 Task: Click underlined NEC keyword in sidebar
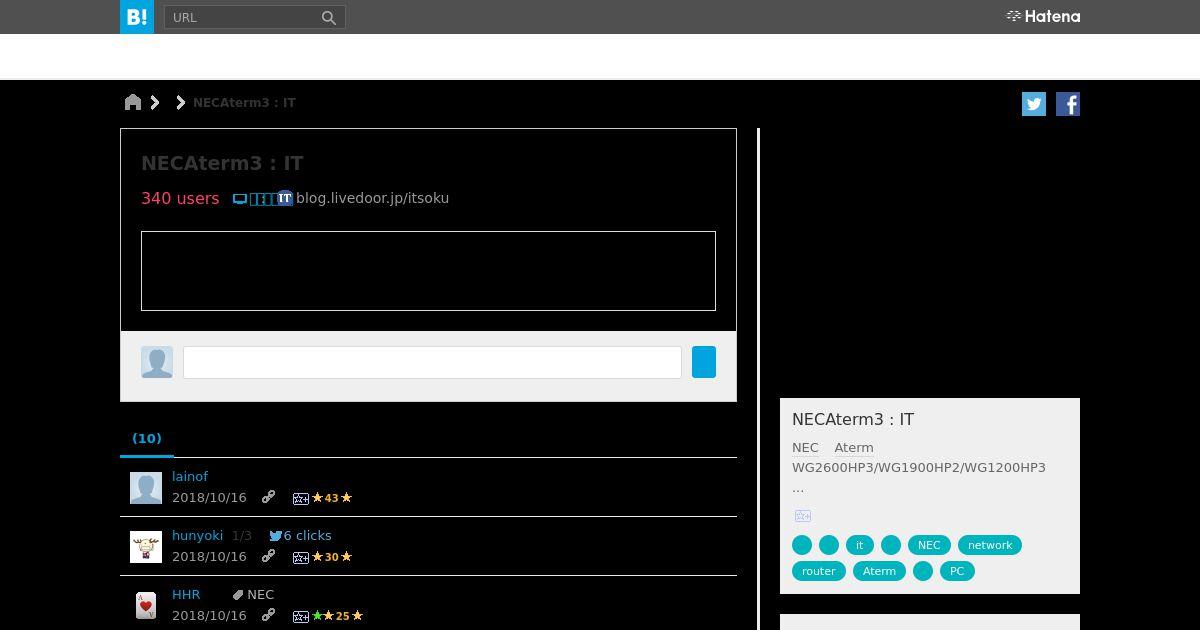[805, 447]
